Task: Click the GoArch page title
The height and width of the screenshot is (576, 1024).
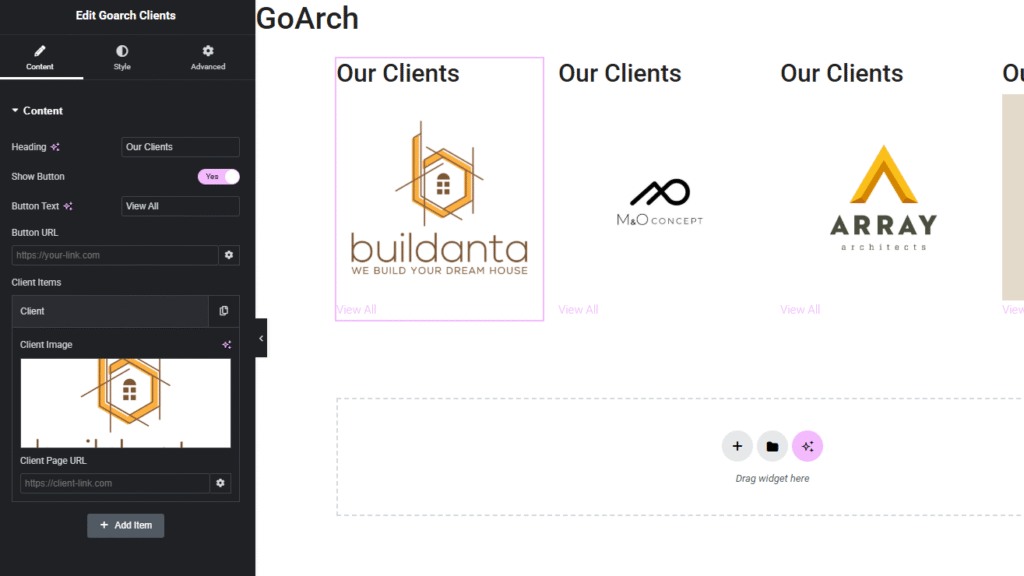Action: pyautogui.click(x=307, y=18)
